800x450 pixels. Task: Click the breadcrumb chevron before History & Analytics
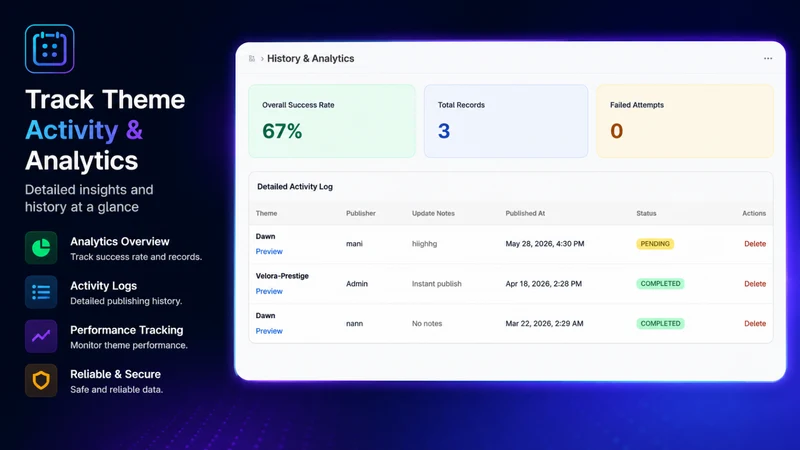[262, 59]
